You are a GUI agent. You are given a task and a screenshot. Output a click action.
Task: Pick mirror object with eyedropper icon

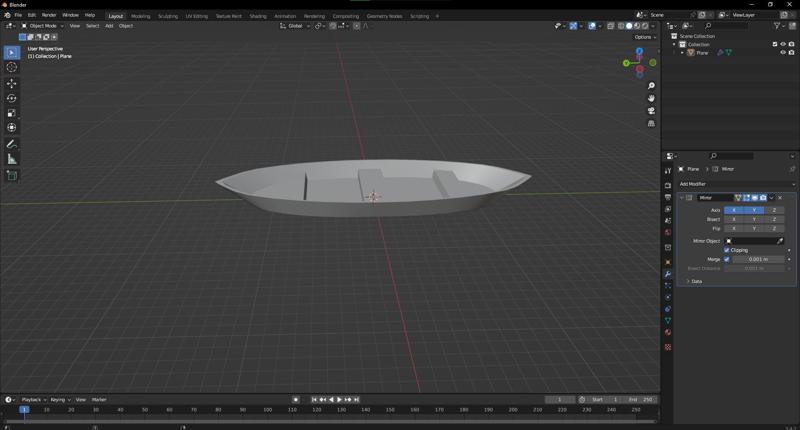(780, 241)
